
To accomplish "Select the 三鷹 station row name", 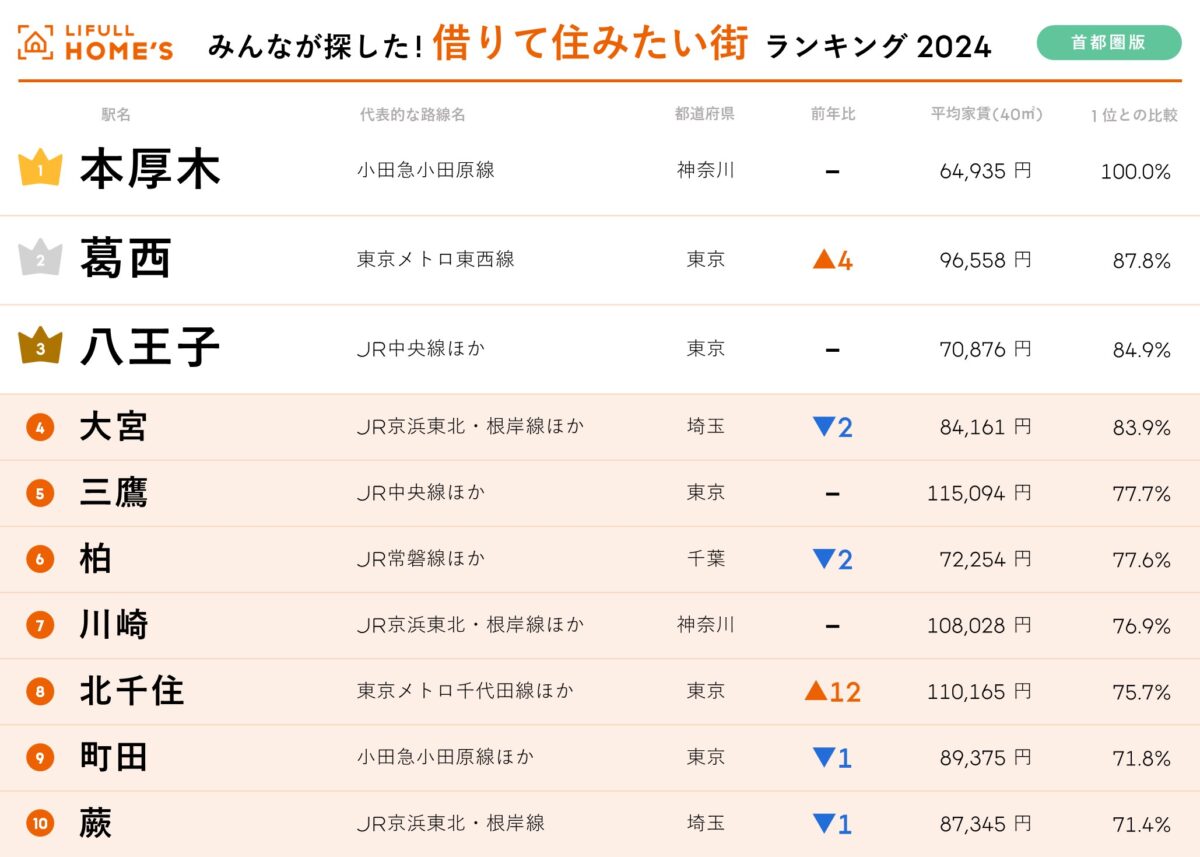I will pos(113,493).
